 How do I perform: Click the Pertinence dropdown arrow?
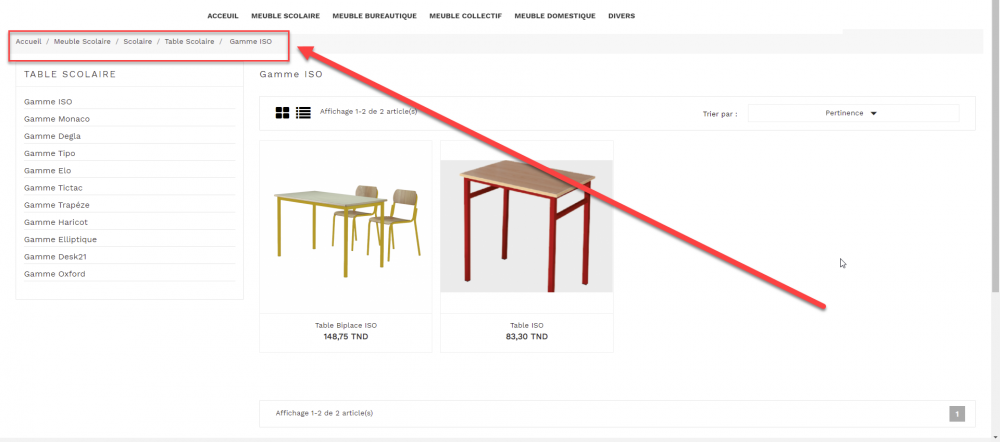[x=874, y=114]
